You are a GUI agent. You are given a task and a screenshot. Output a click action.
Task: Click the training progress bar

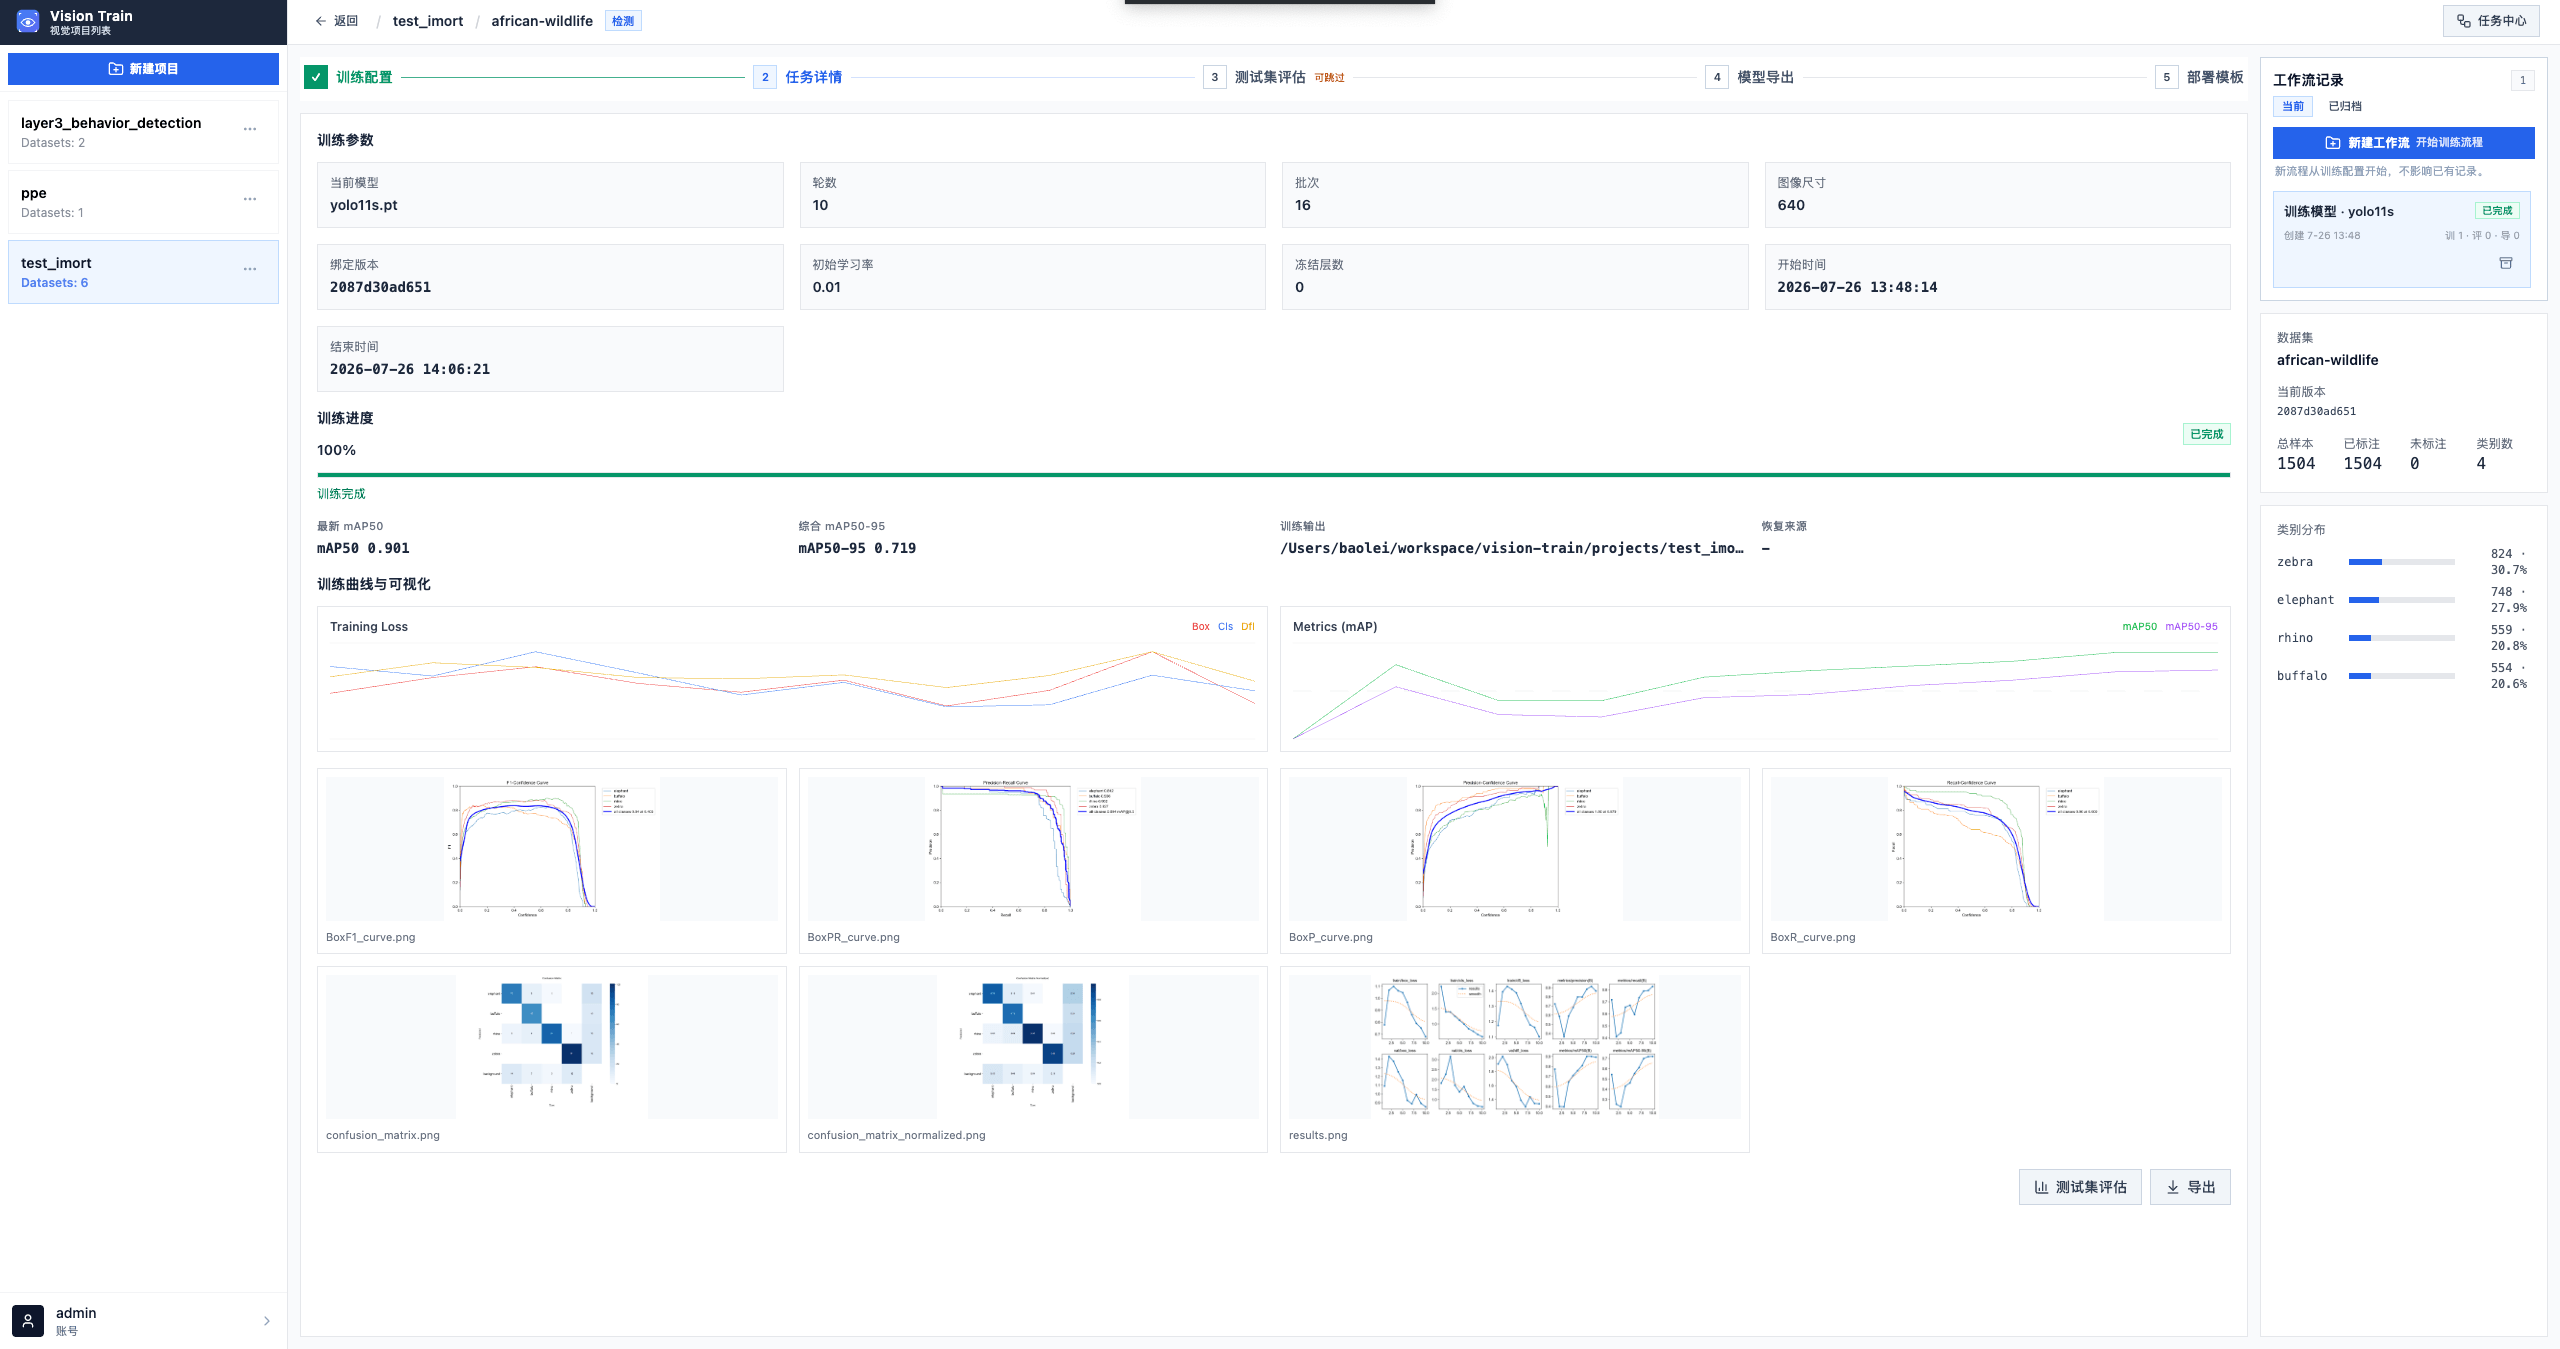point(1273,475)
